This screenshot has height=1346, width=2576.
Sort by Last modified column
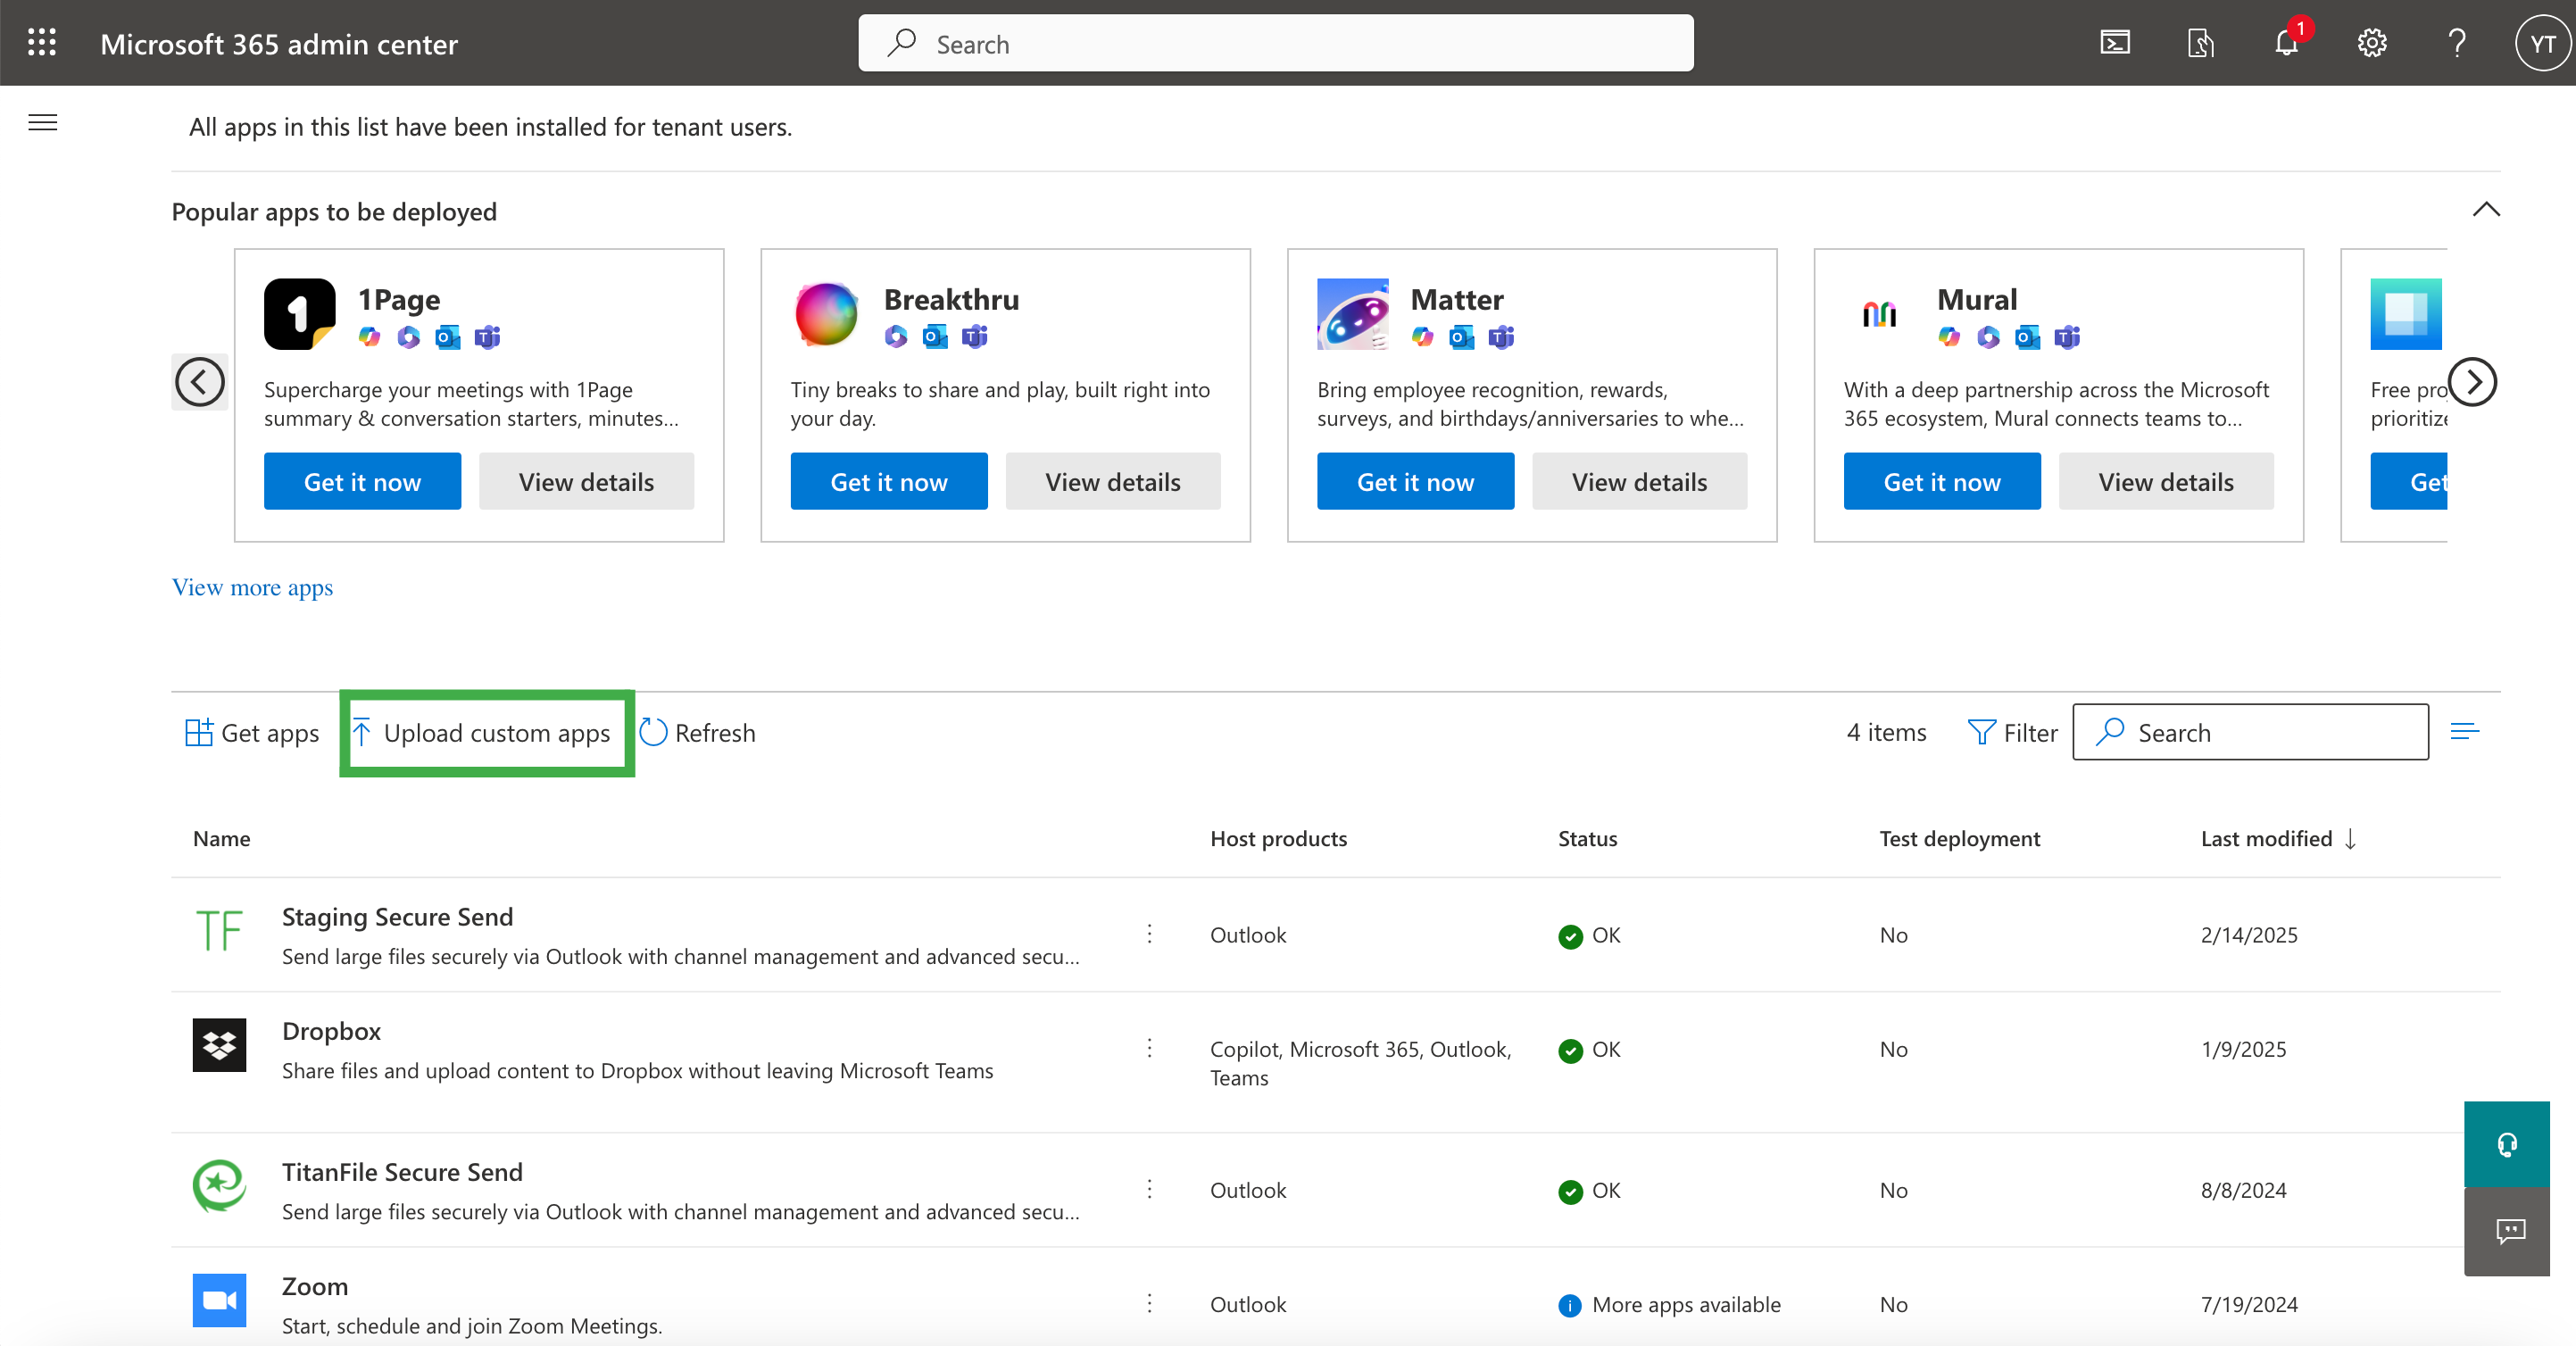(x=2278, y=838)
